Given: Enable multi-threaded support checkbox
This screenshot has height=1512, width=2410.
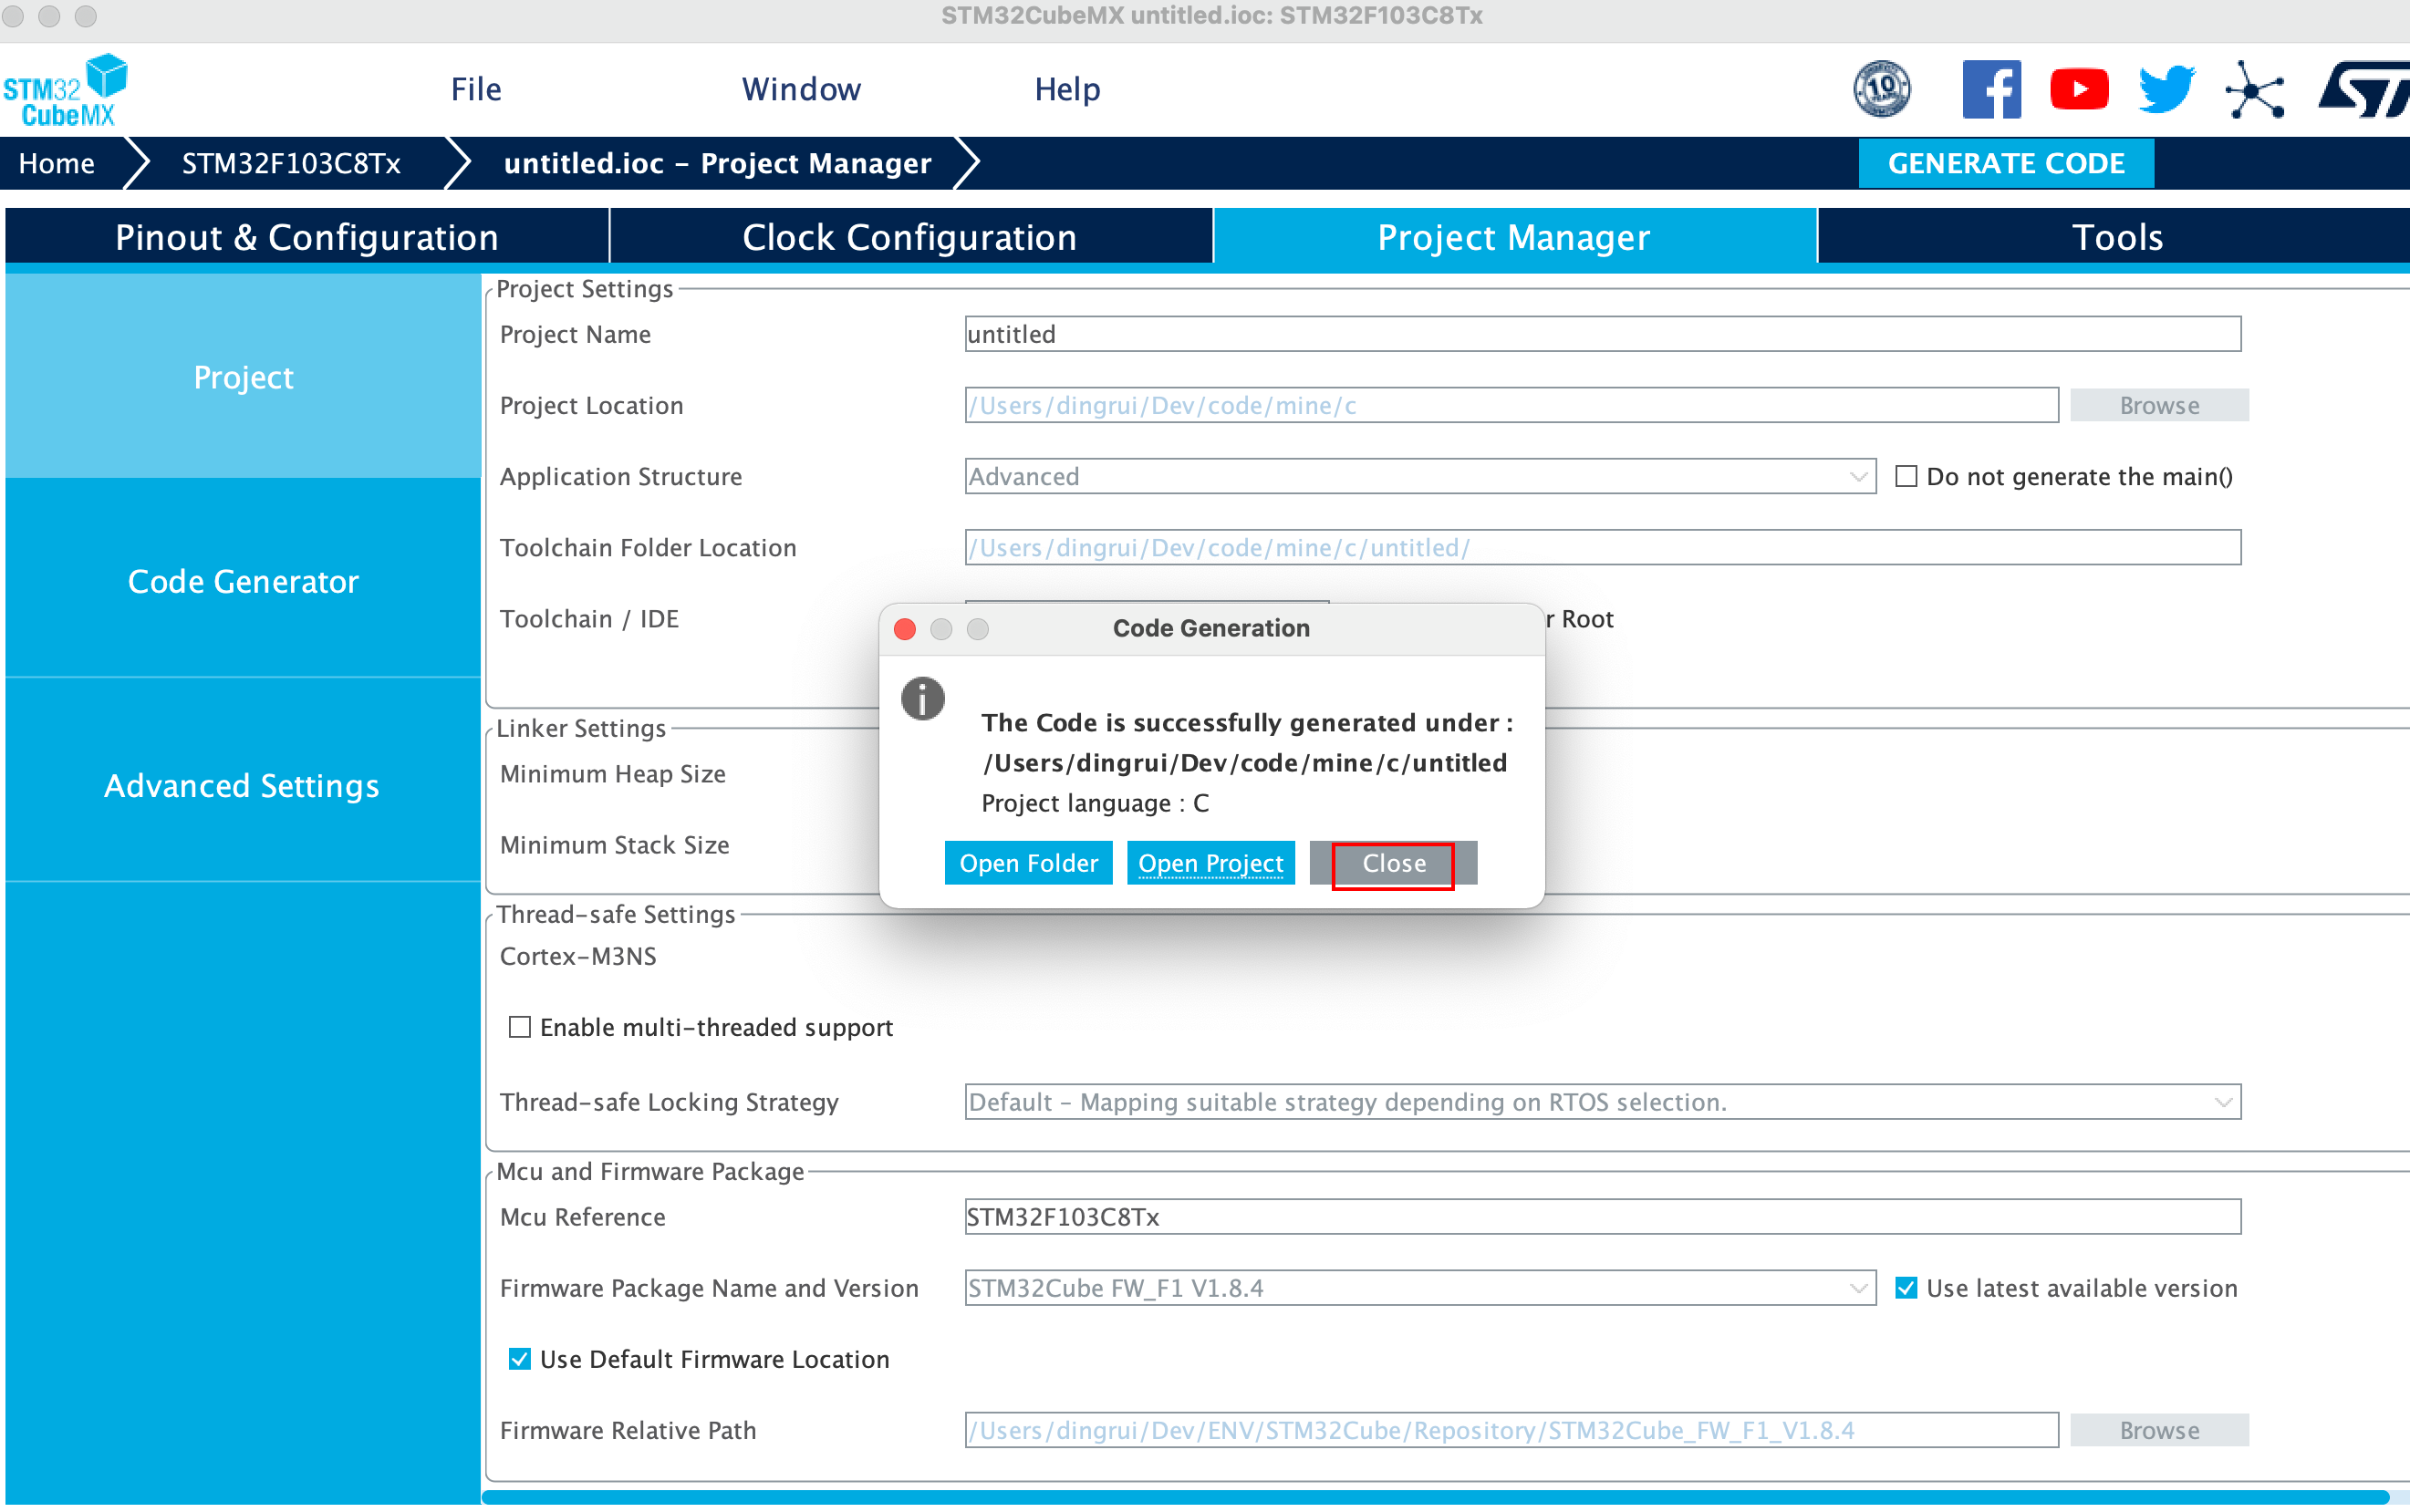Looking at the screenshot, I should [x=520, y=1027].
